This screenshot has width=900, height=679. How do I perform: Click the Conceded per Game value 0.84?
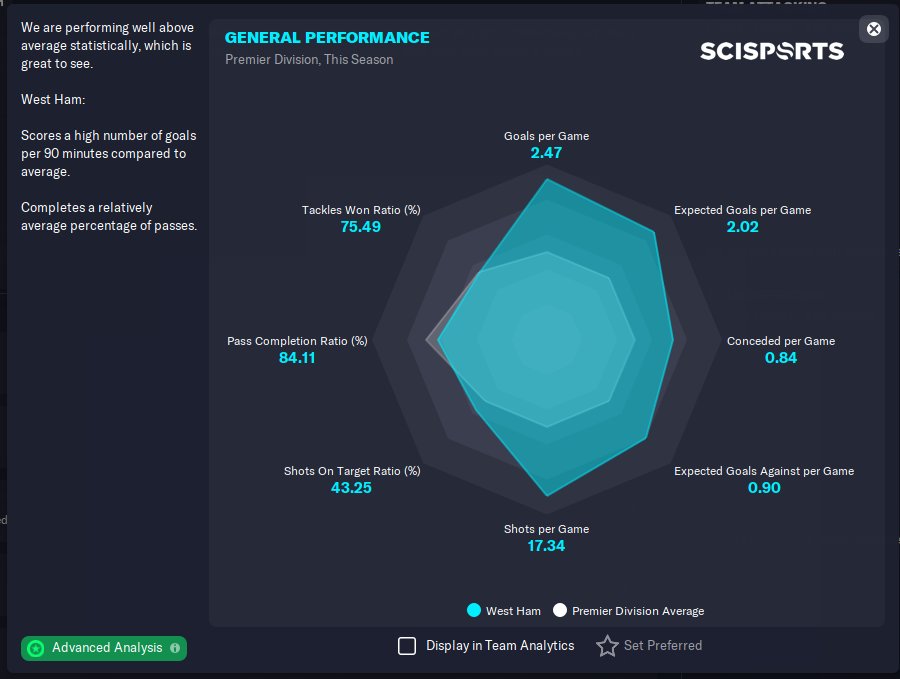tap(781, 358)
